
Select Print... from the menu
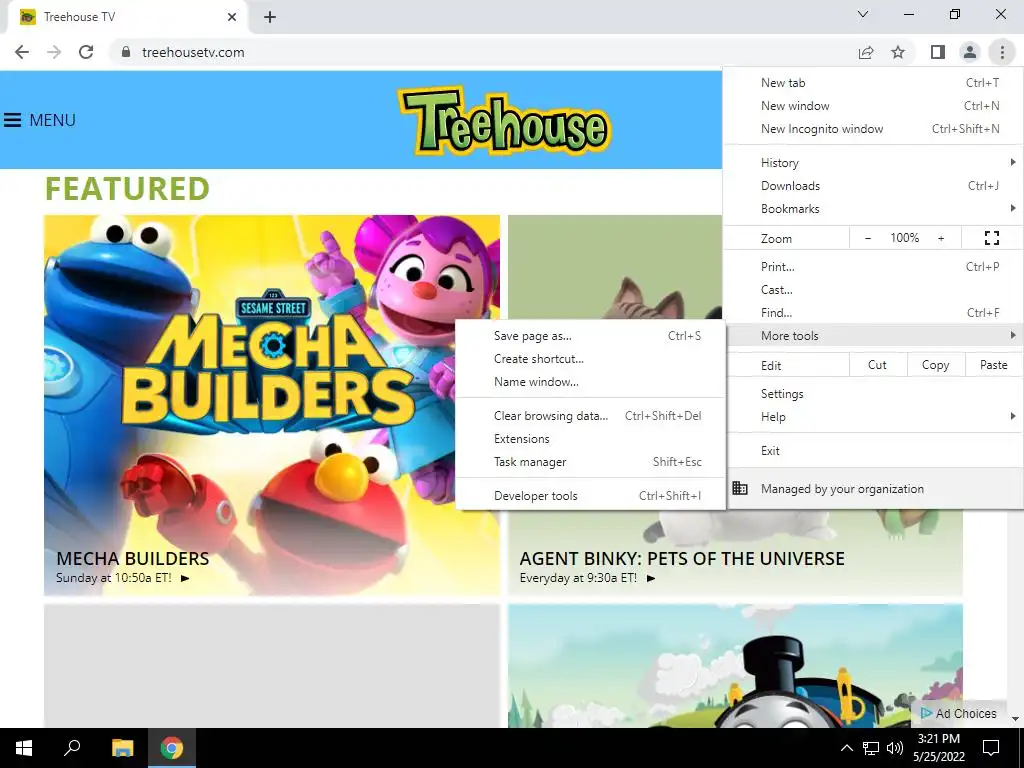click(x=873, y=266)
